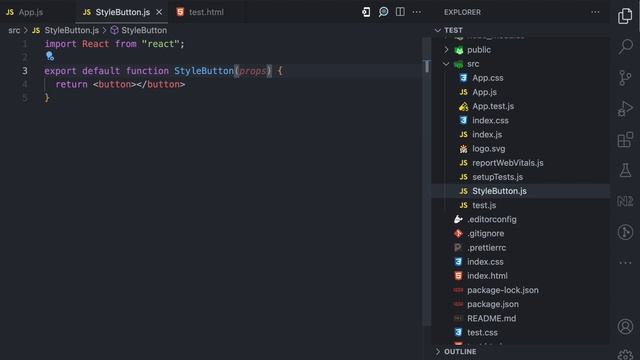Open the Accounts menu
Screen dimensions: 640x360
[625, 327]
